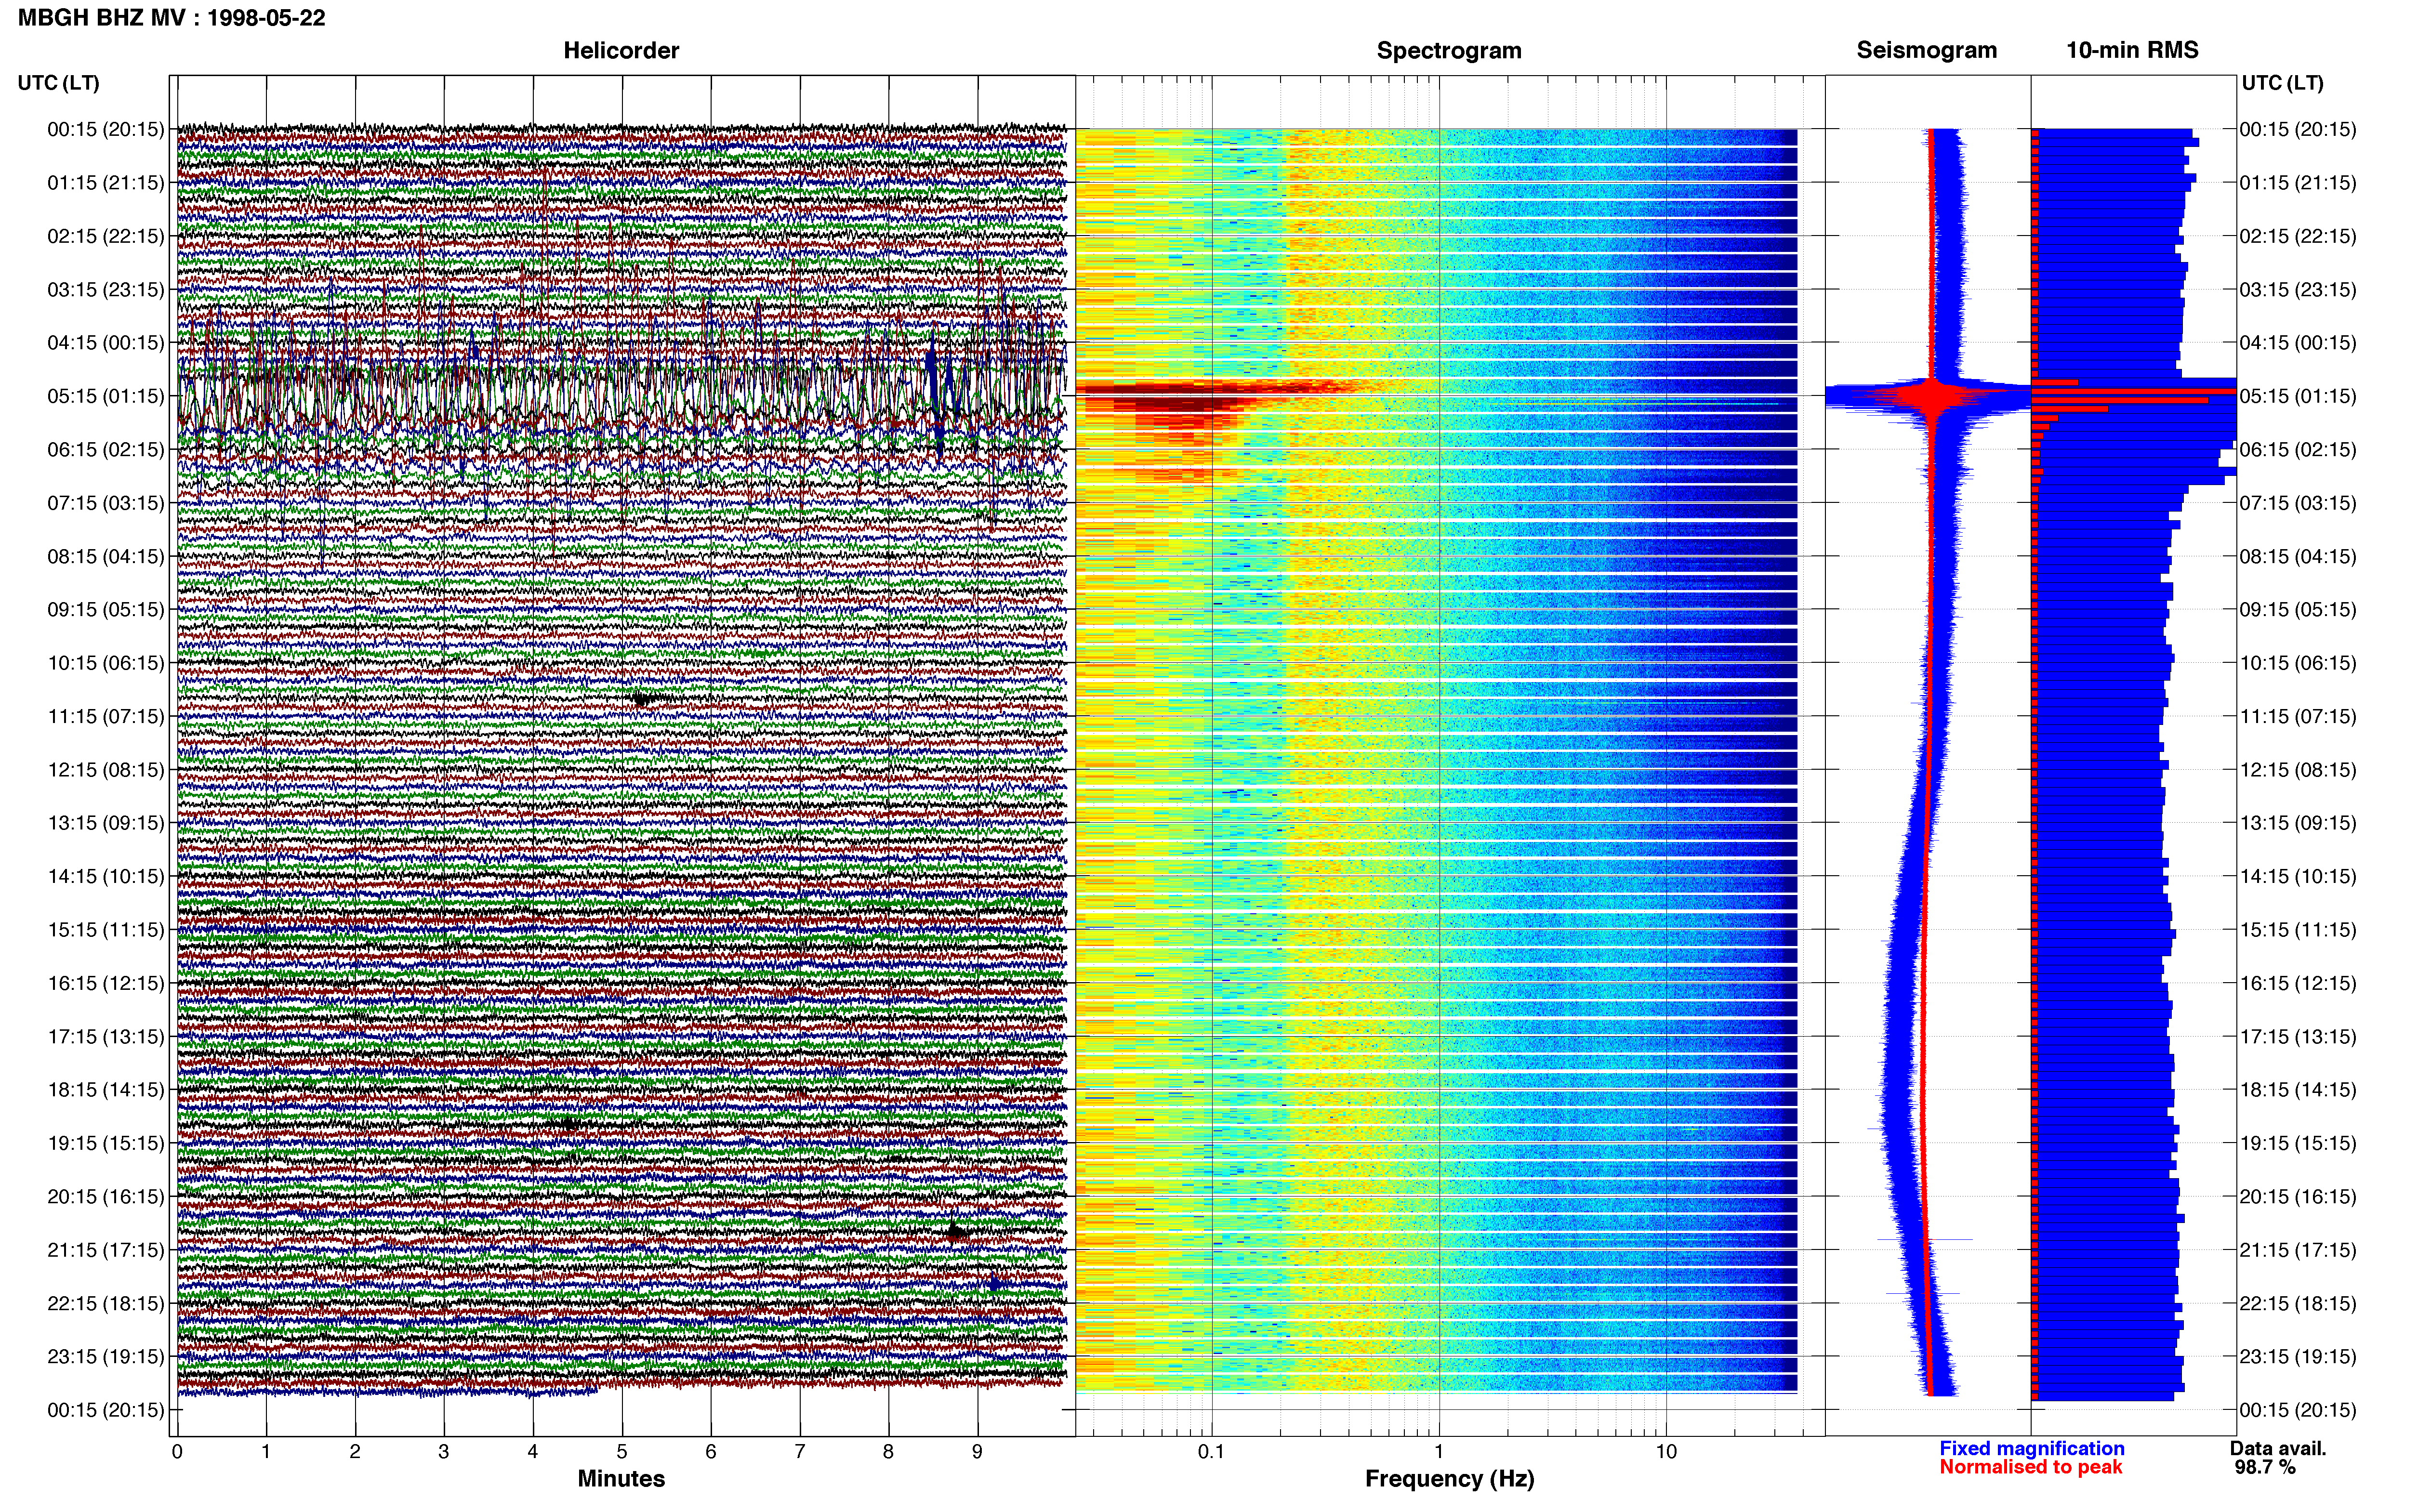Click left time label 21:15 (17:15)

[x=106, y=1250]
